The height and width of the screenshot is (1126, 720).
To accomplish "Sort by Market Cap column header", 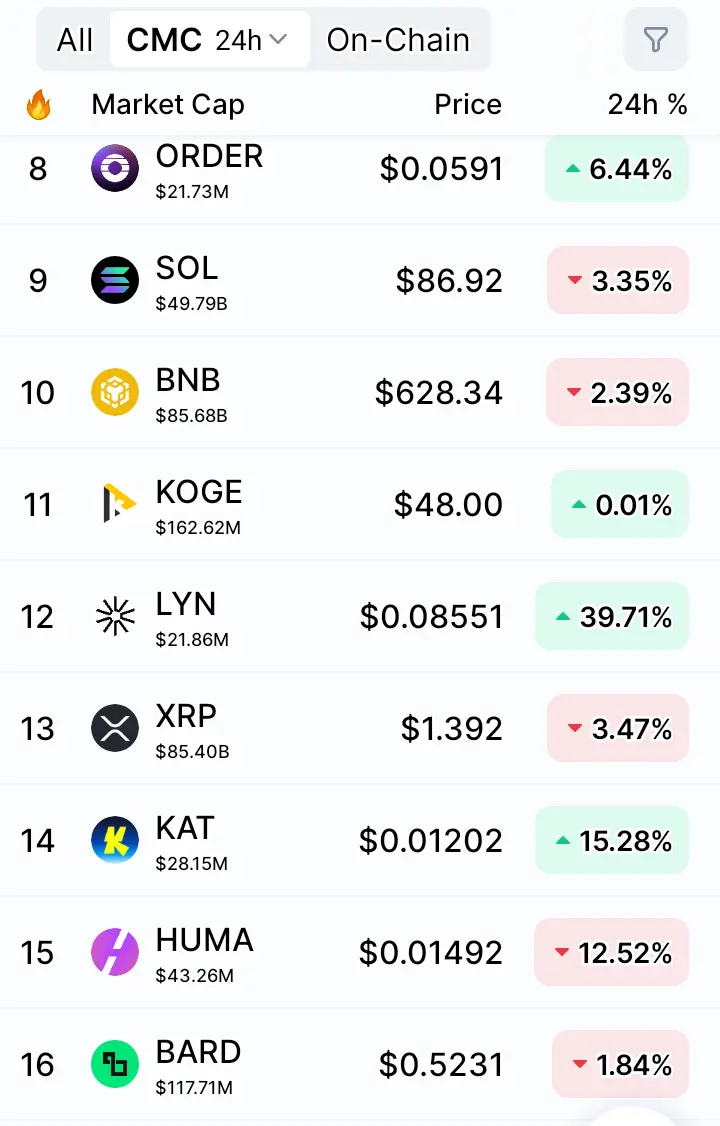I will tap(168, 104).
